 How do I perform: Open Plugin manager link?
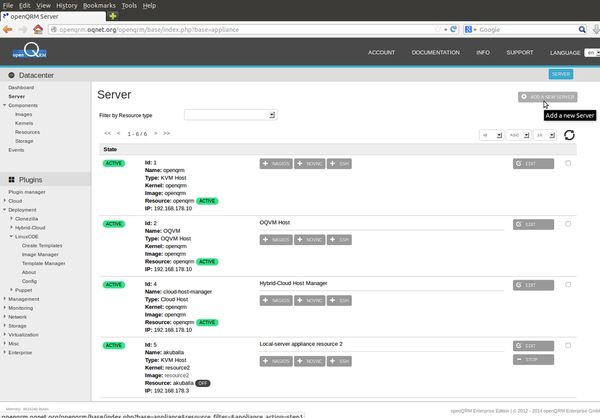click(27, 192)
